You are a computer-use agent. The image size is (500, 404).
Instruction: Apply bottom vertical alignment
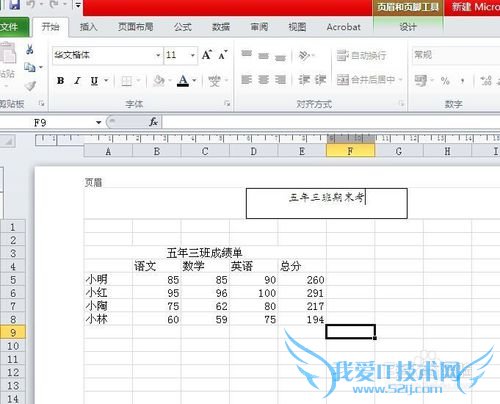pyautogui.click(x=280, y=57)
